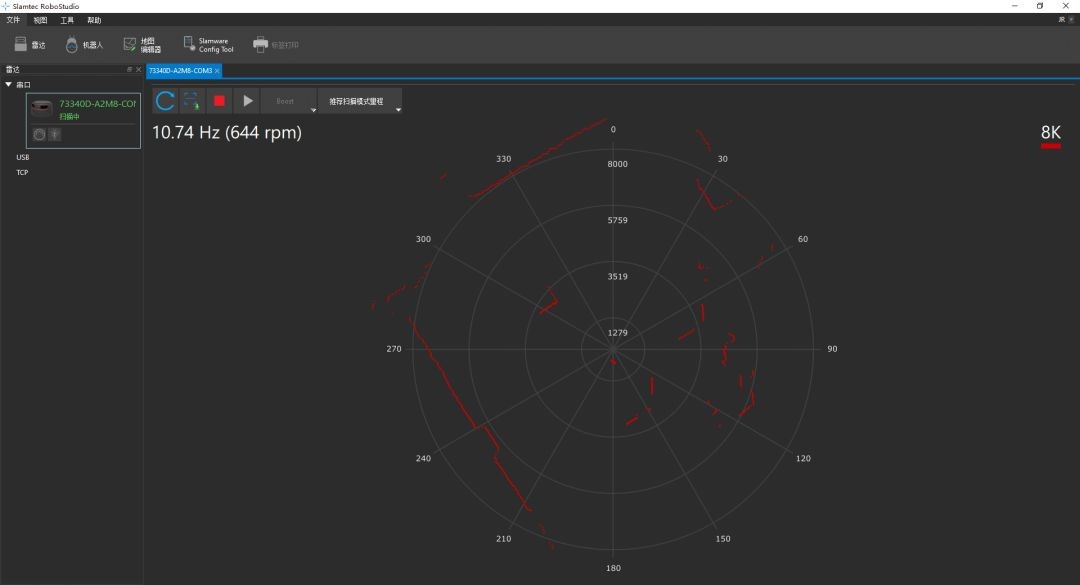The width and height of the screenshot is (1080, 585).
Task: Stop scanning with the red square button
Action: [x=220, y=101]
